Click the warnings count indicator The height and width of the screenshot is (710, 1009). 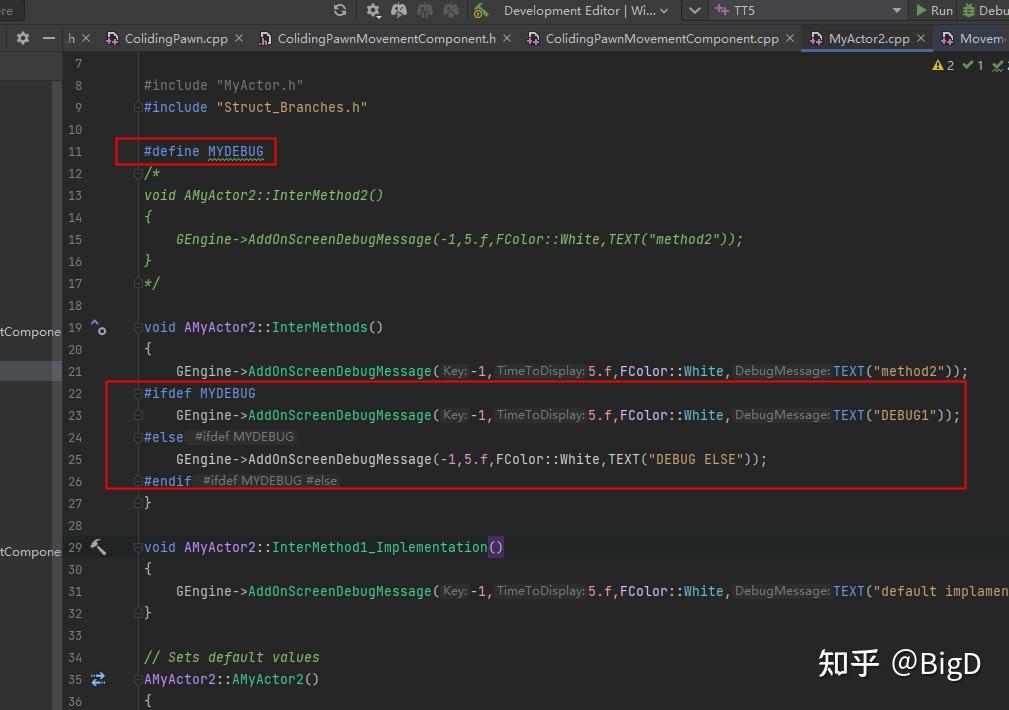943,65
